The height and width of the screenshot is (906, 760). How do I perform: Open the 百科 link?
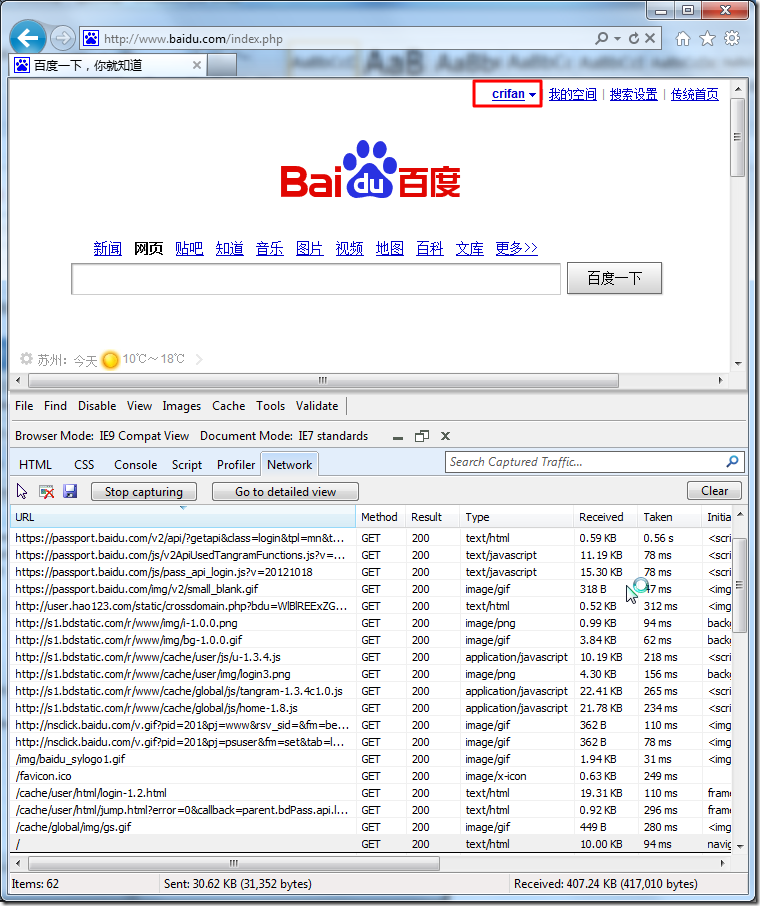click(x=429, y=248)
